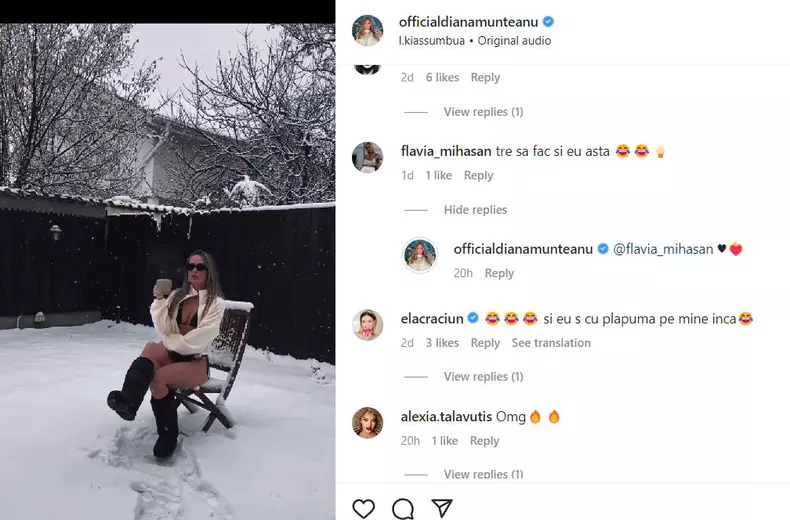Screen dimensions: 790x520
Task: Open the elacraciun username link
Action: click(431, 319)
